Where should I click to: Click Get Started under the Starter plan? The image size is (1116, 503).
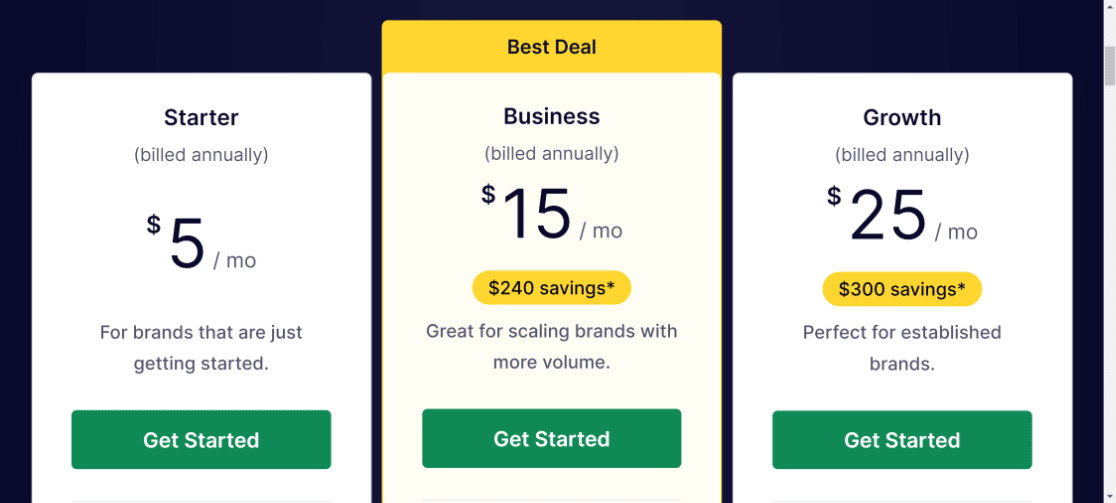coord(201,440)
